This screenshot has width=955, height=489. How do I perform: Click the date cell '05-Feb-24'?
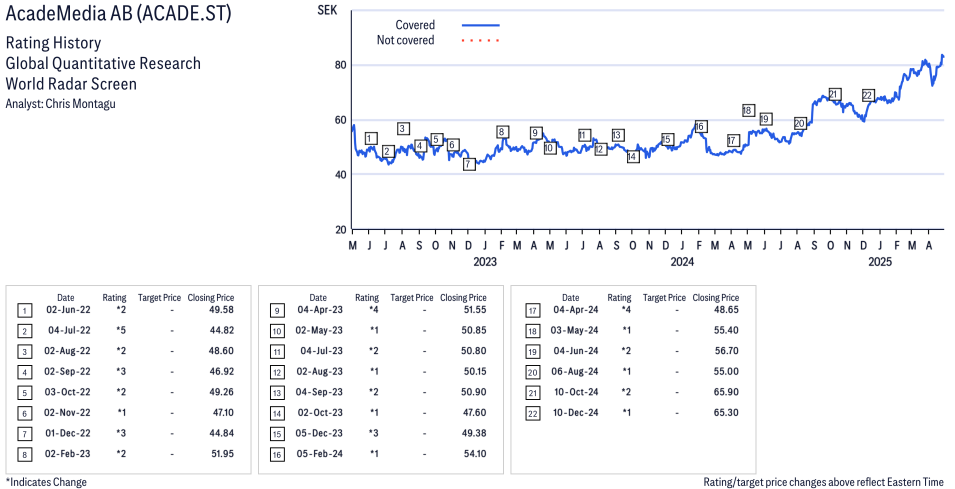coord(319,454)
